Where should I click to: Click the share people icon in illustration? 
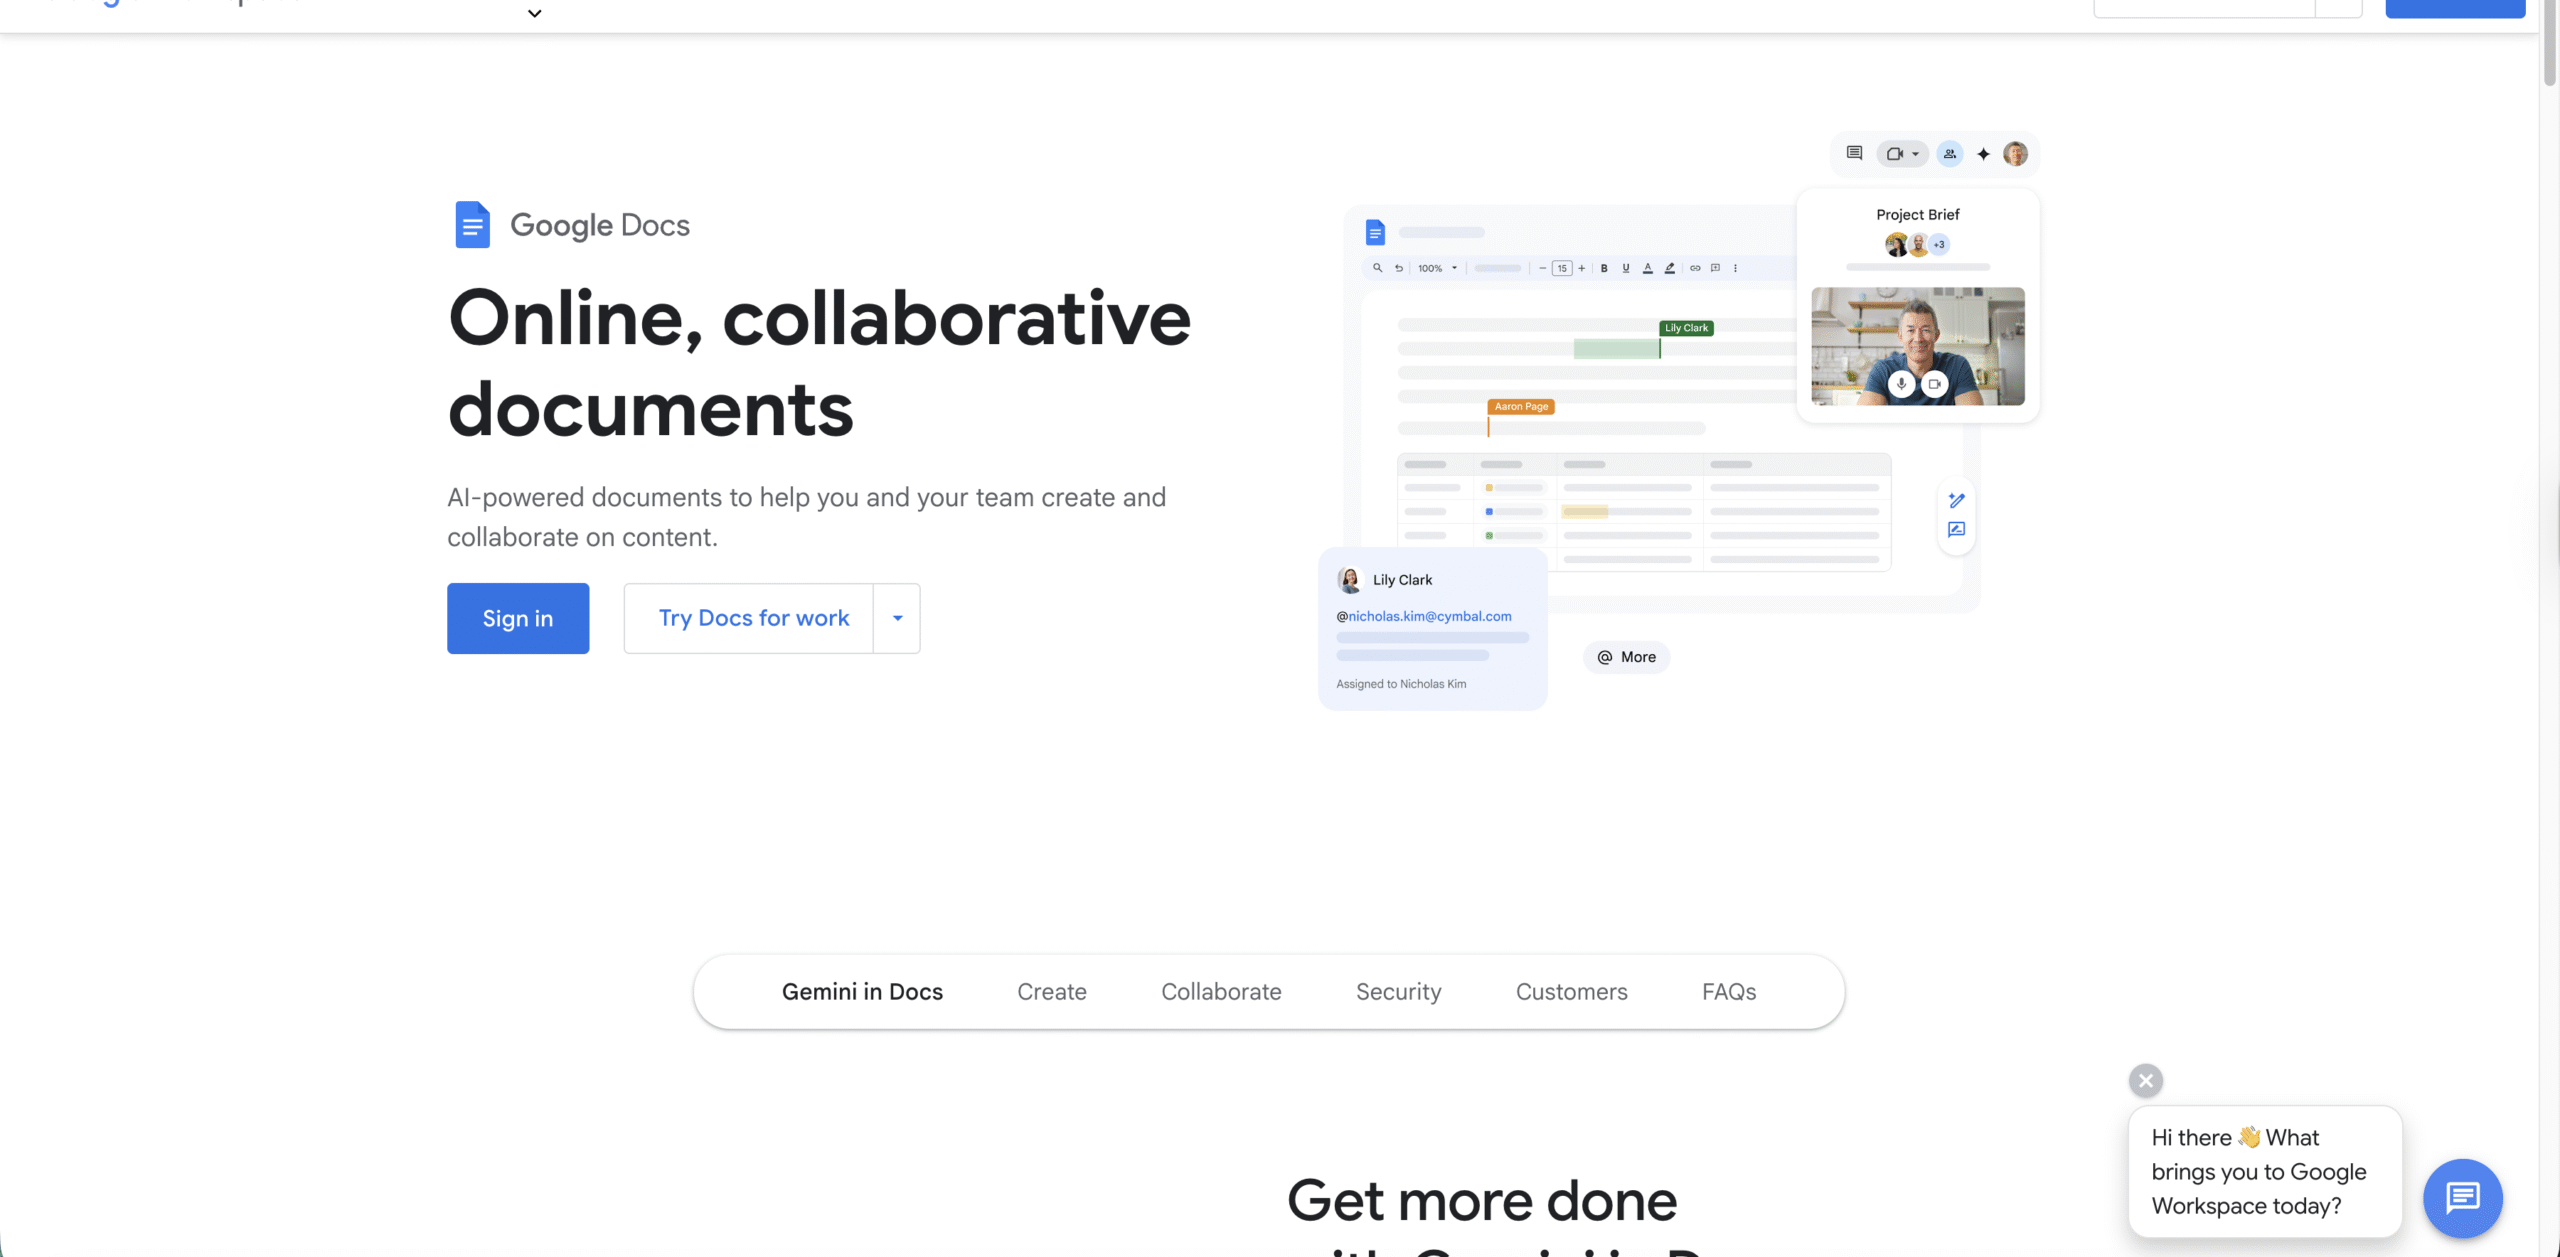point(1949,154)
